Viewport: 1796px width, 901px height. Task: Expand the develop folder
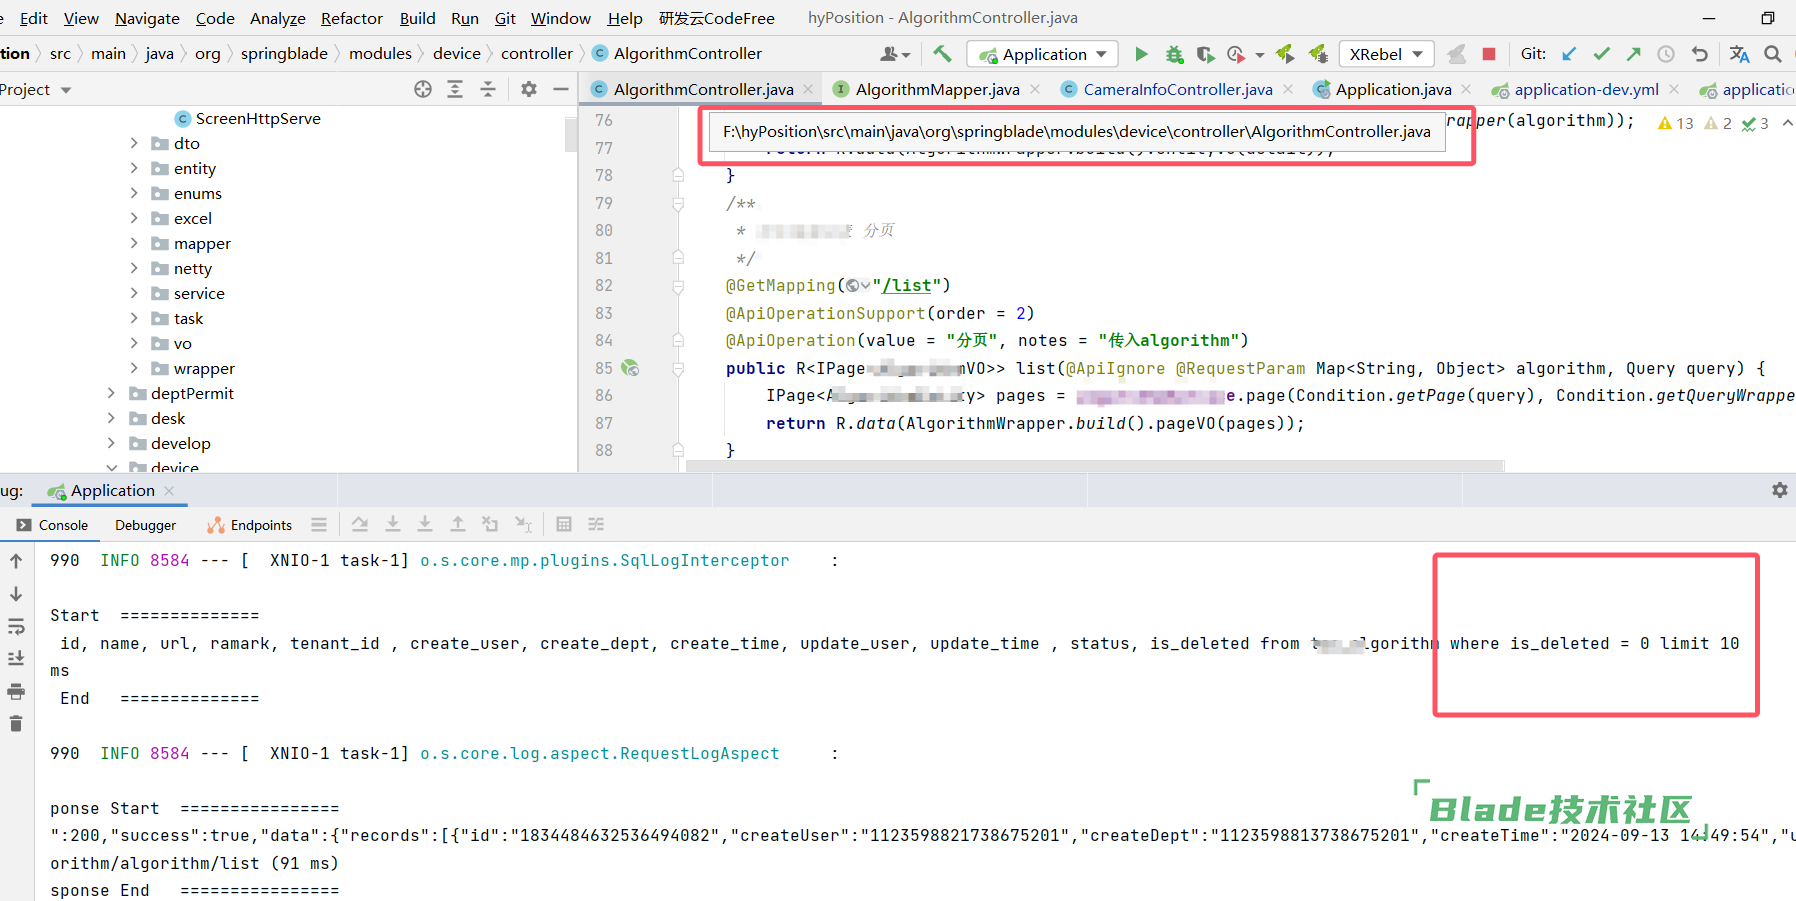click(x=111, y=443)
